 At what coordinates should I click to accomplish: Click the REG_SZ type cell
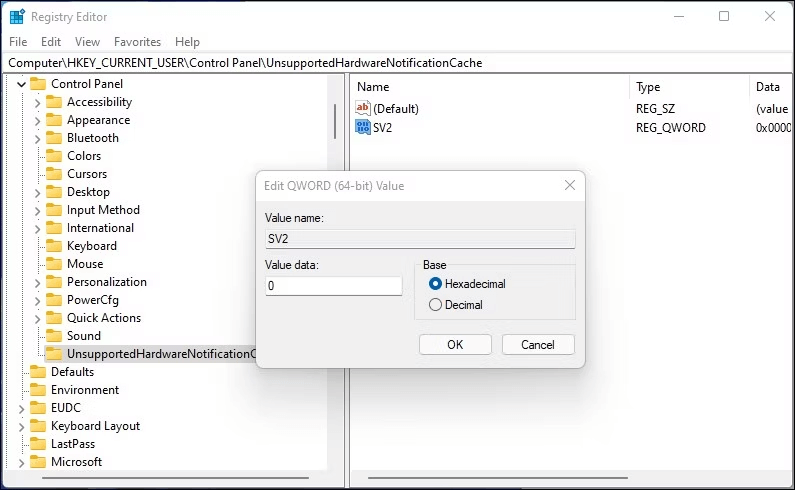pos(656,109)
